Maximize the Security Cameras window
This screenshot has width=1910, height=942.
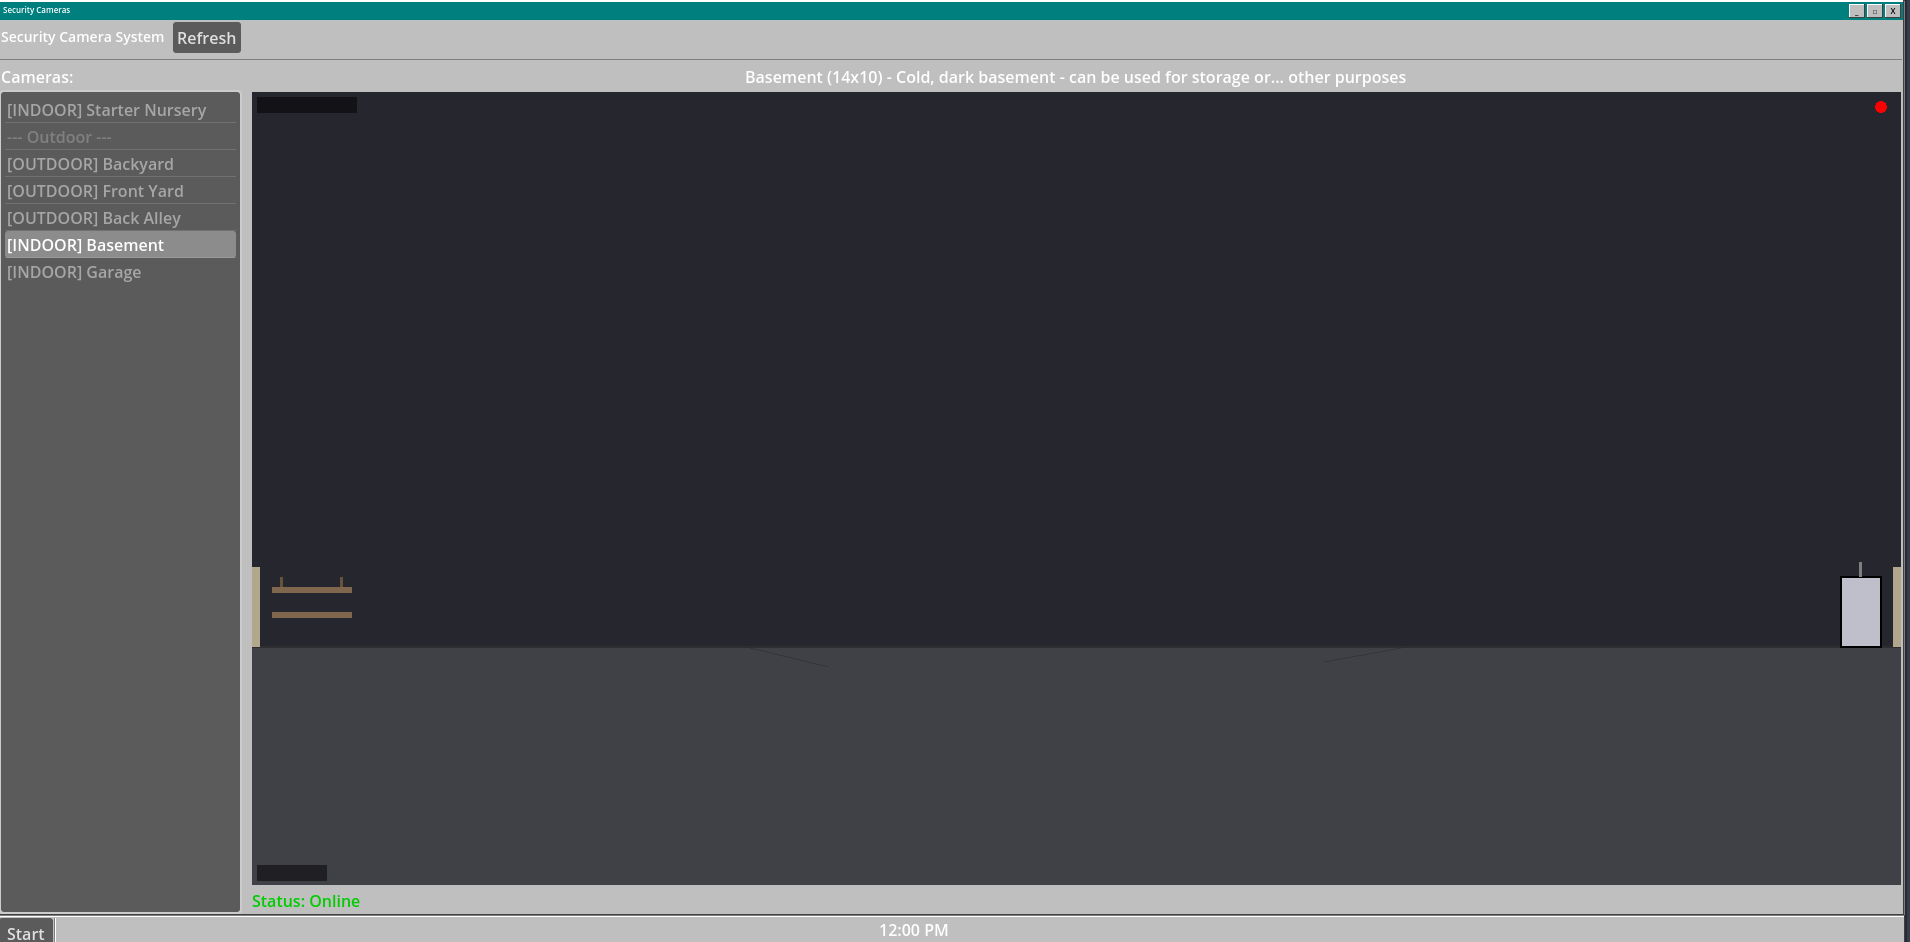(x=1874, y=10)
